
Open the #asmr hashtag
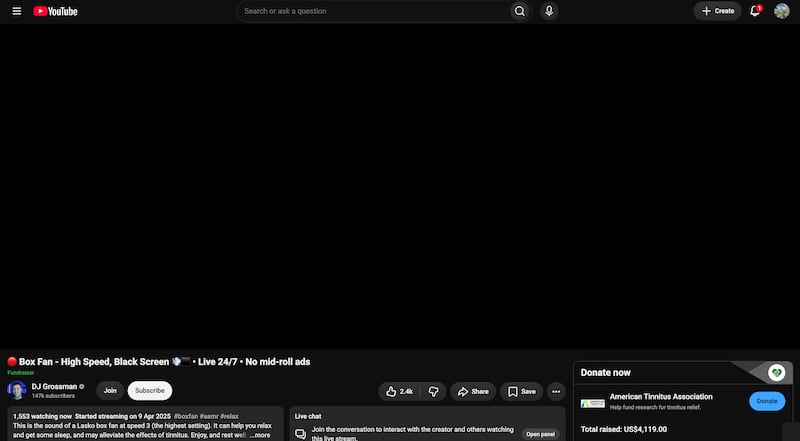point(209,416)
